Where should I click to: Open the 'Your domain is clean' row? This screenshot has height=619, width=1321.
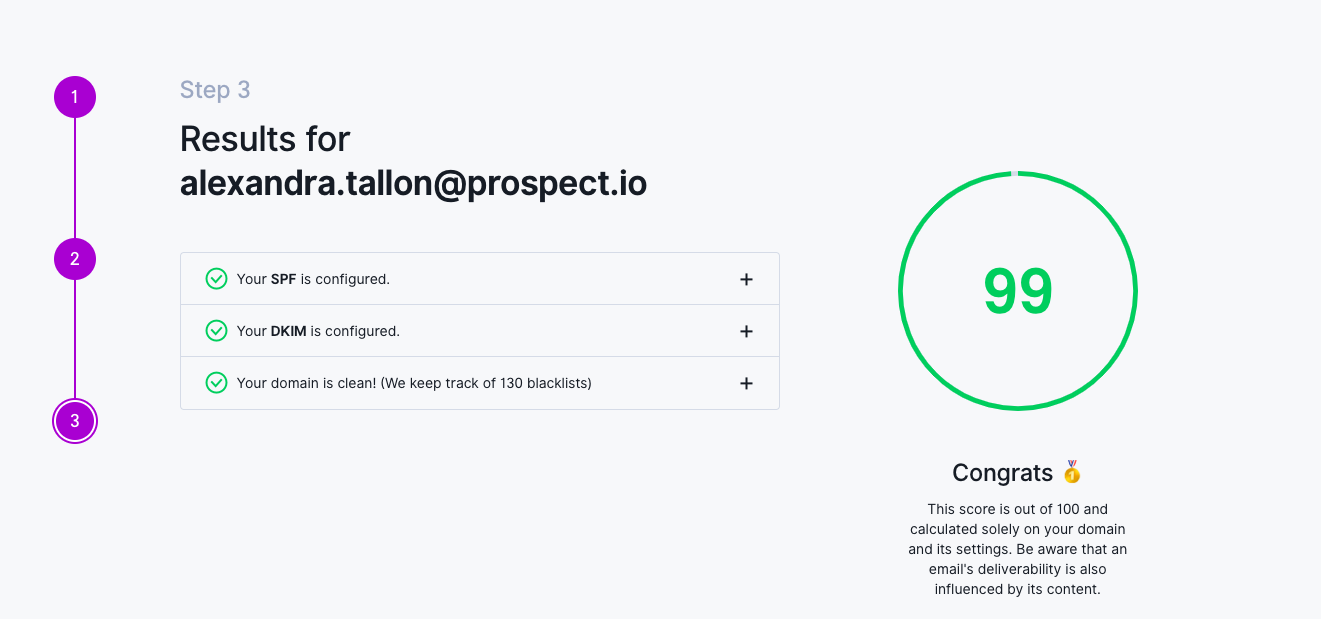pos(480,383)
